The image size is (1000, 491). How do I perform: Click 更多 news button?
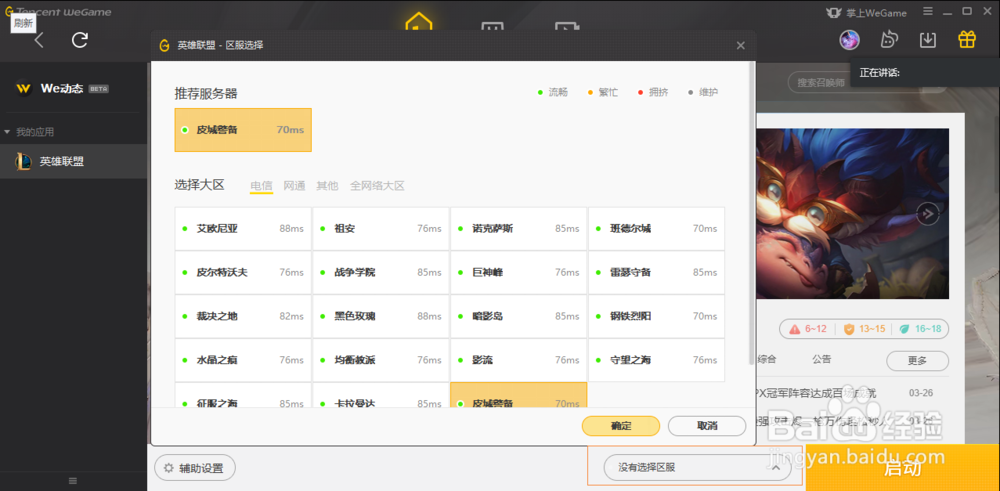917,361
